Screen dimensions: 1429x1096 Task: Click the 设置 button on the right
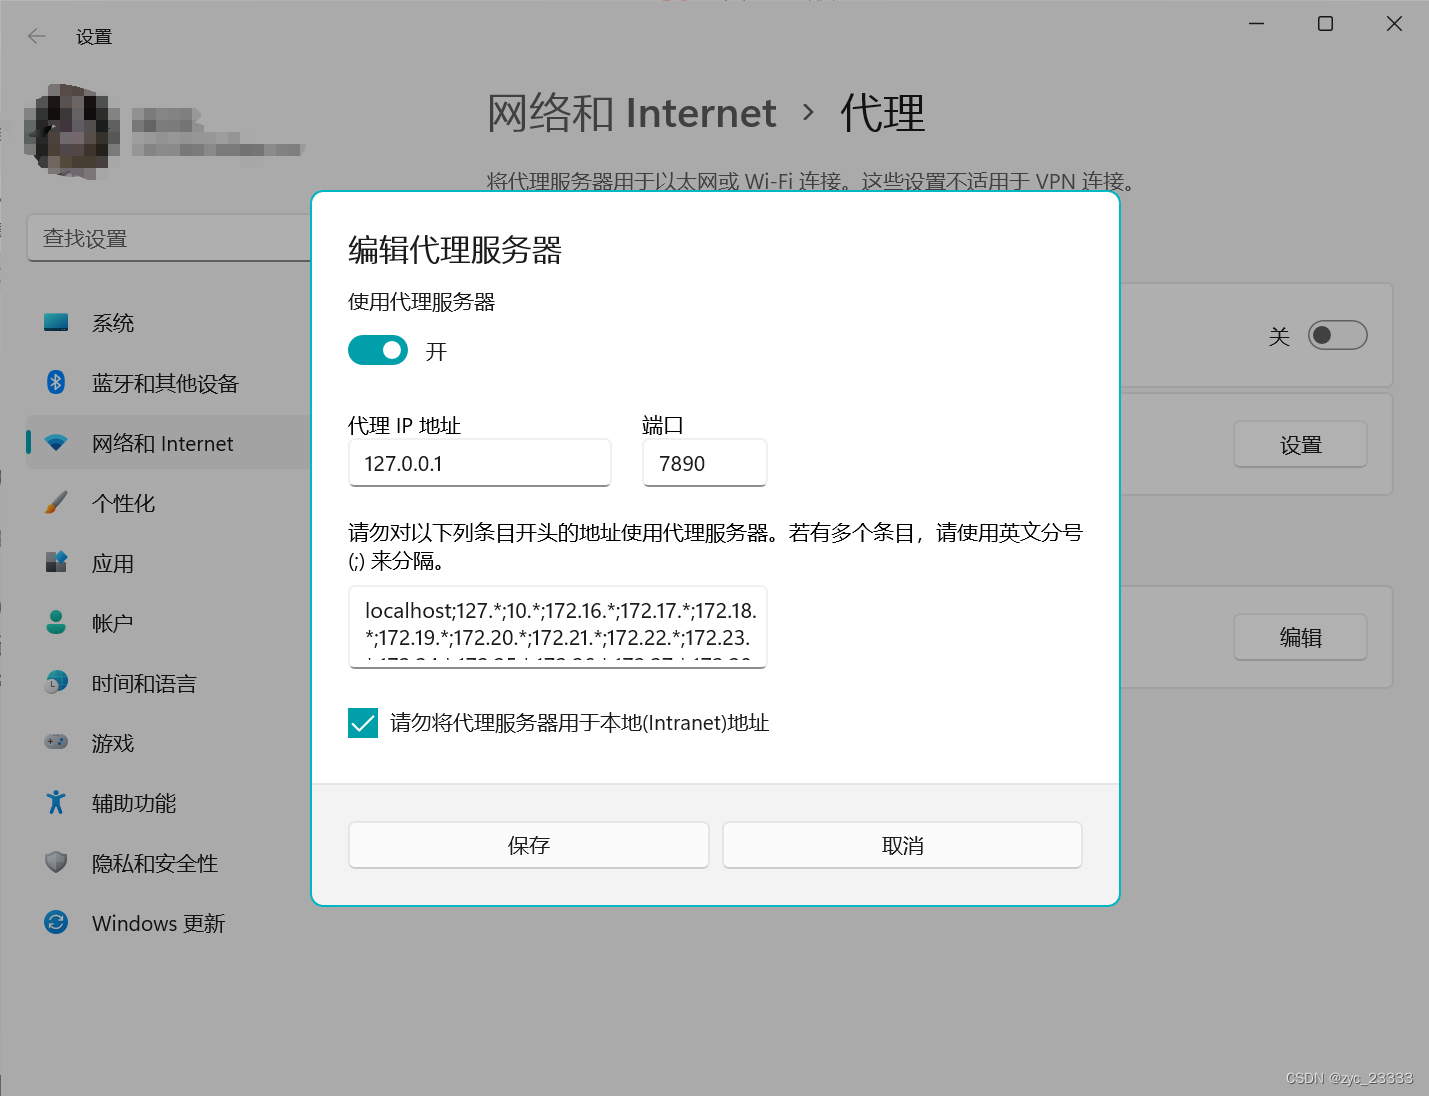pos(1300,444)
